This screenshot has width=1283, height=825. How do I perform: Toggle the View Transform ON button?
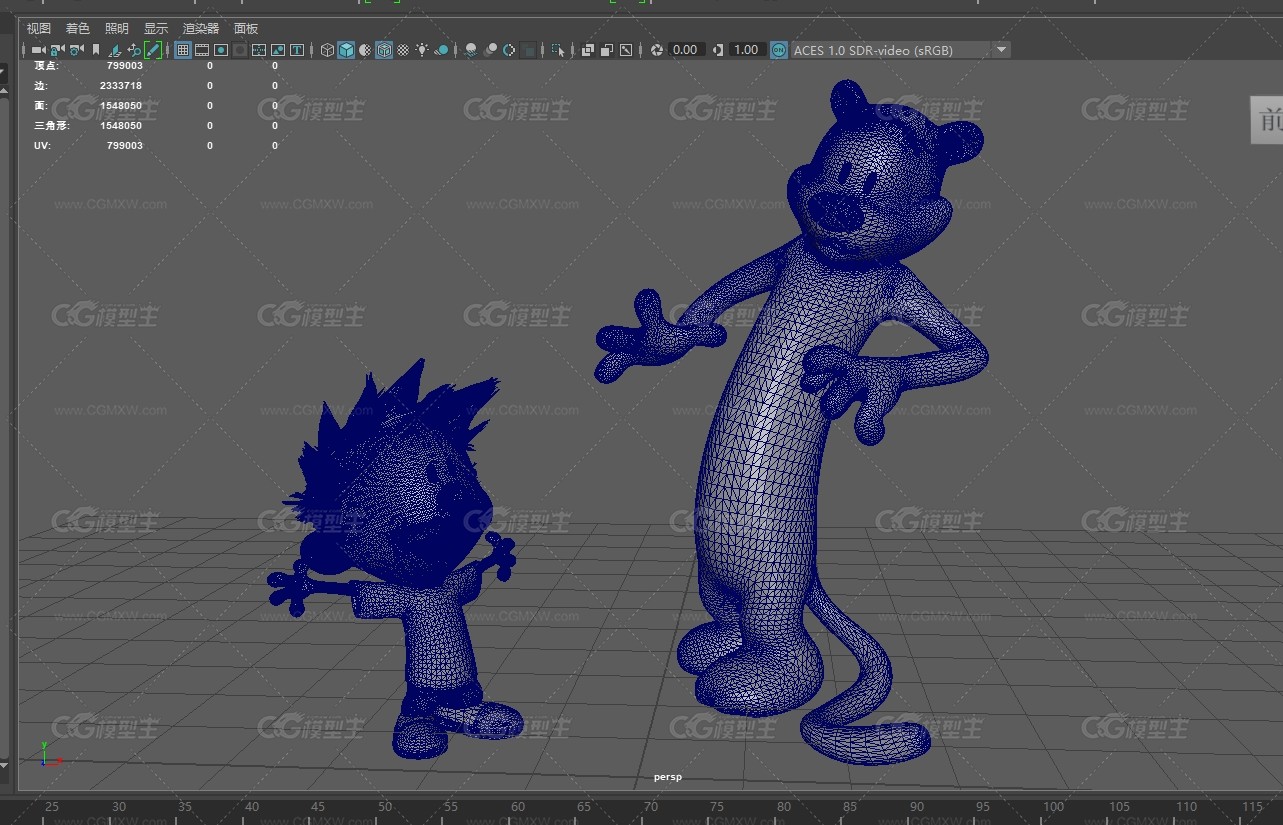pos(779,50)
